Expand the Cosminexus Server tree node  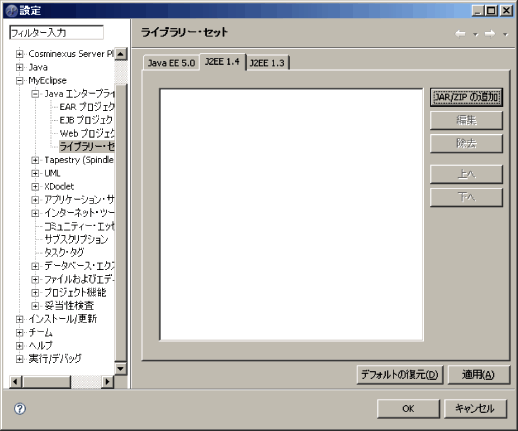(20, 54)
